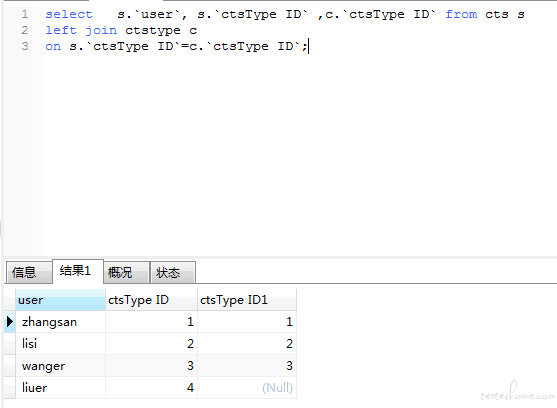Viewport: 557px width, 408px height.
Task: Click the from keyword in line 1
Action: click(x=461, y=15)
